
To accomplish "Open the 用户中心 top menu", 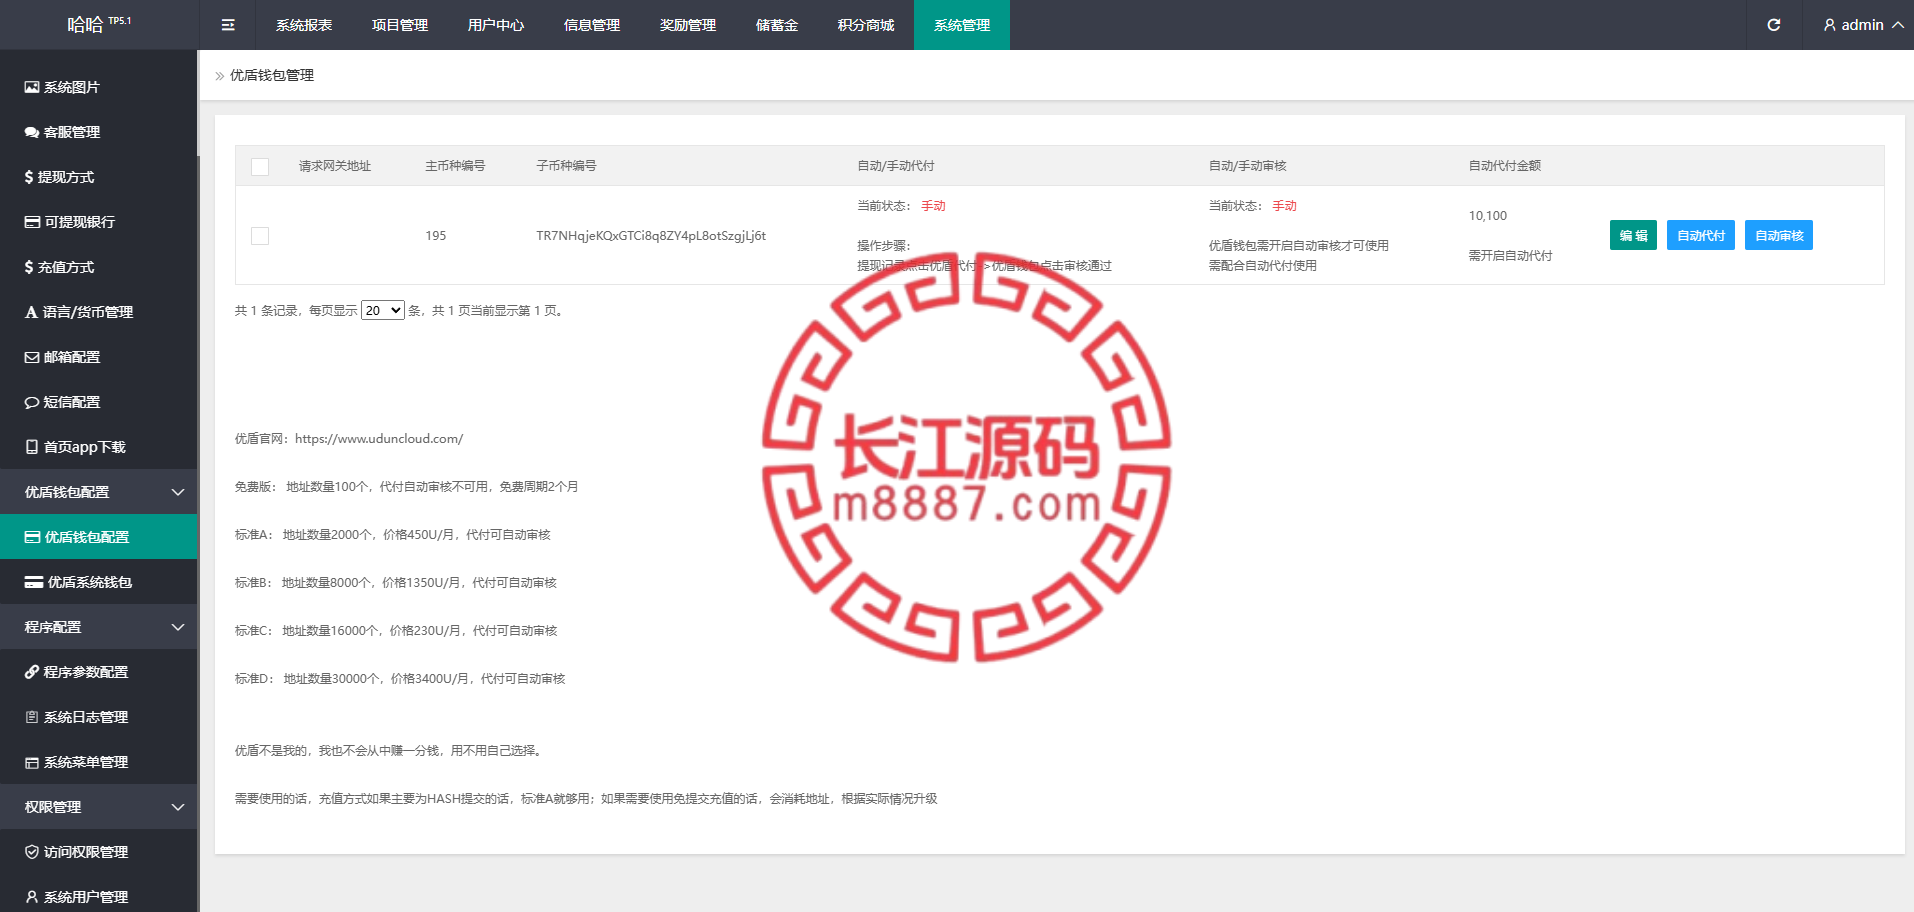I will 496,25.
